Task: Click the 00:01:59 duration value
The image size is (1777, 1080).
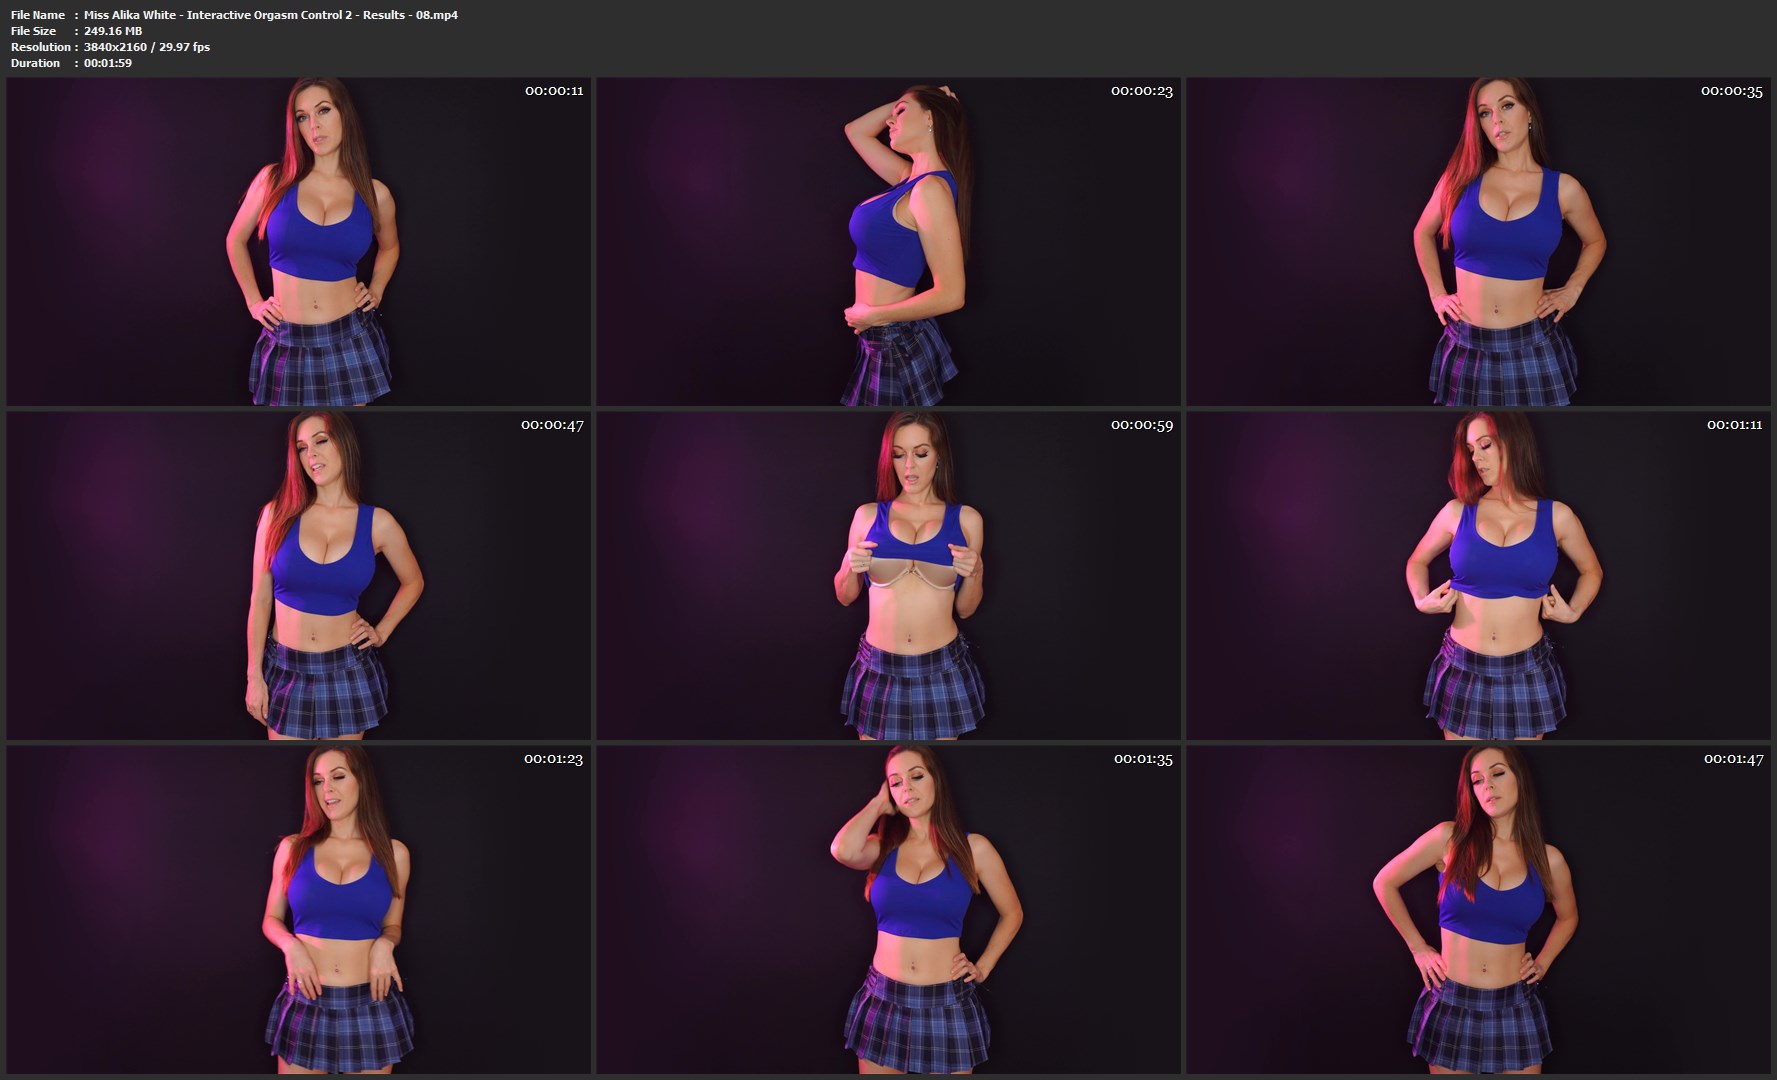Action: (x=108, y=63)
